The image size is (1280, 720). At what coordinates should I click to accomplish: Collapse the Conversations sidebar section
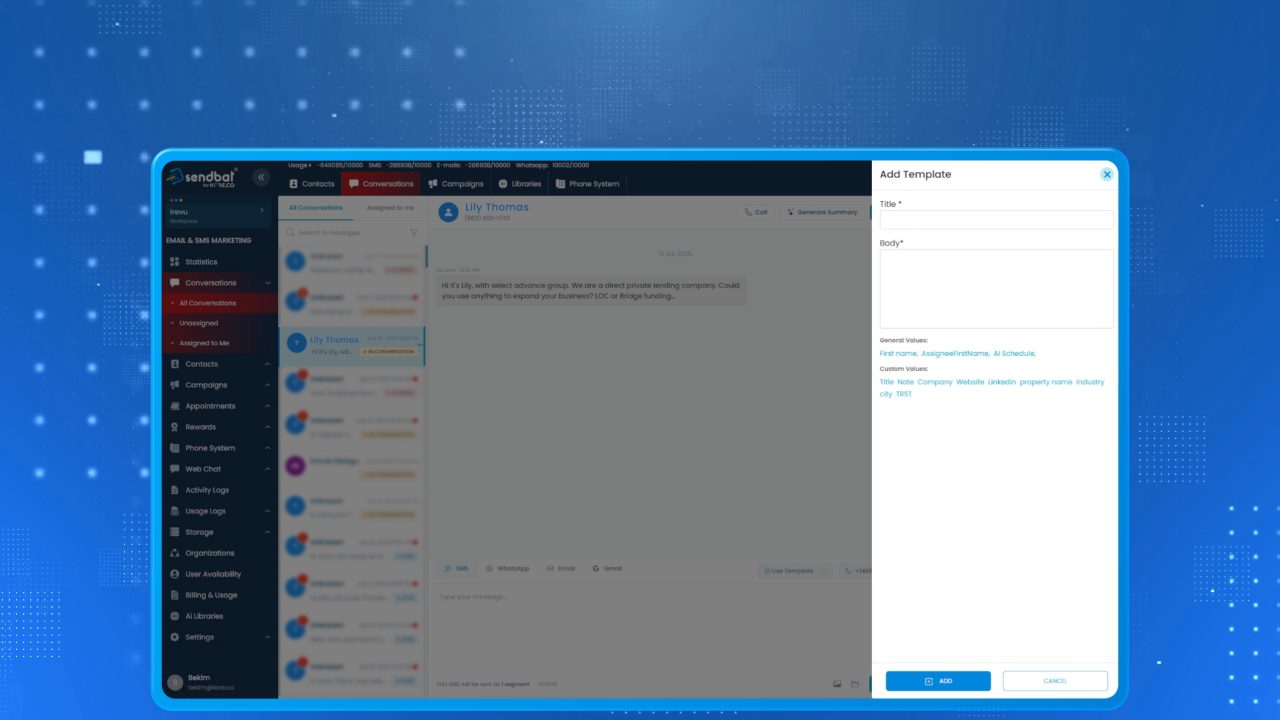pos(267,283)
